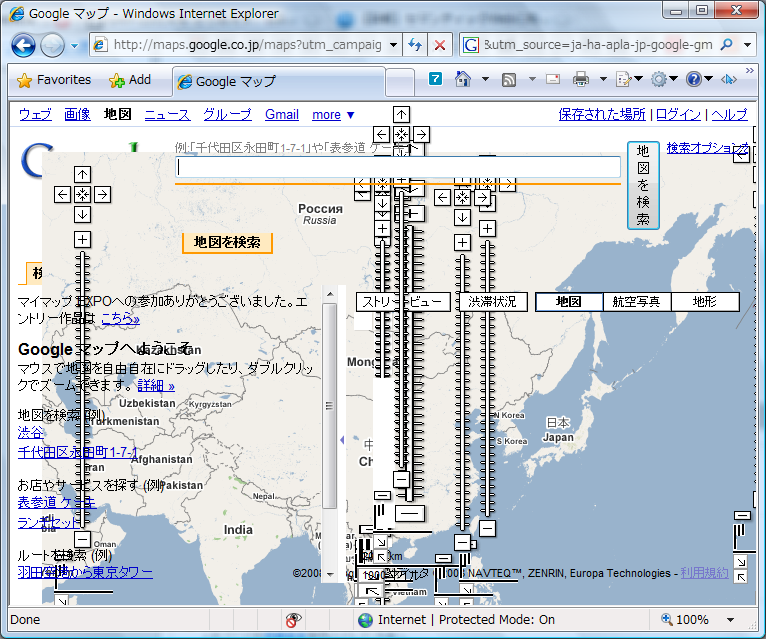Image resolution: width=766 pixels, height=639 pixels.
Task: Expand hidden toolbar items with the double chevron
Action: 749,70
